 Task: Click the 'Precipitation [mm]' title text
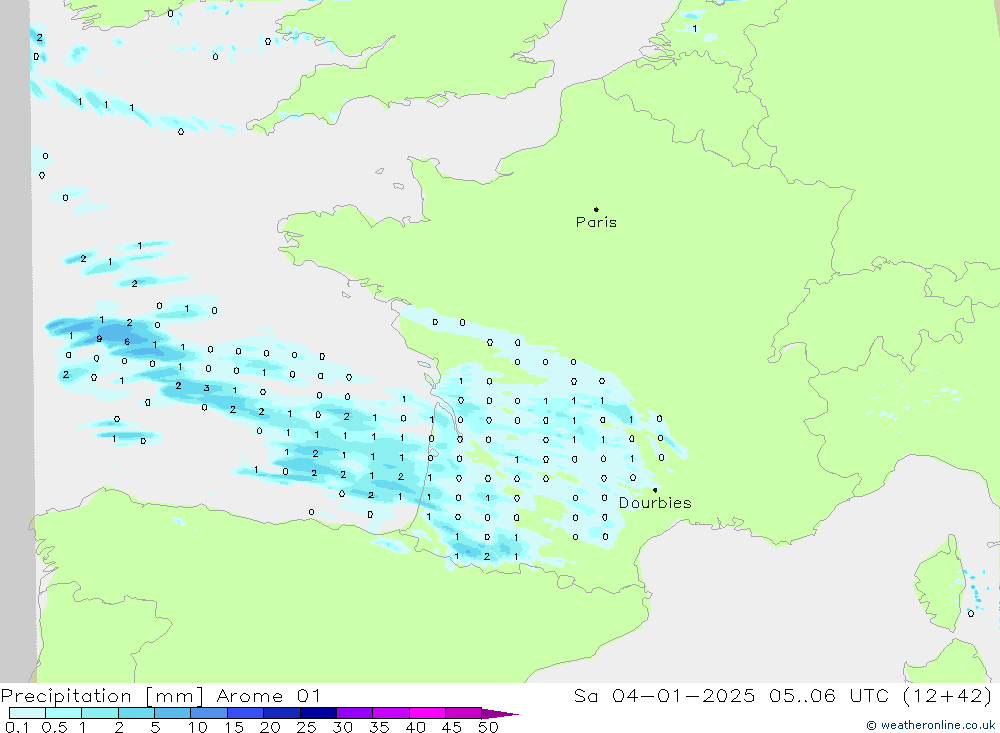tap(102, 696)
